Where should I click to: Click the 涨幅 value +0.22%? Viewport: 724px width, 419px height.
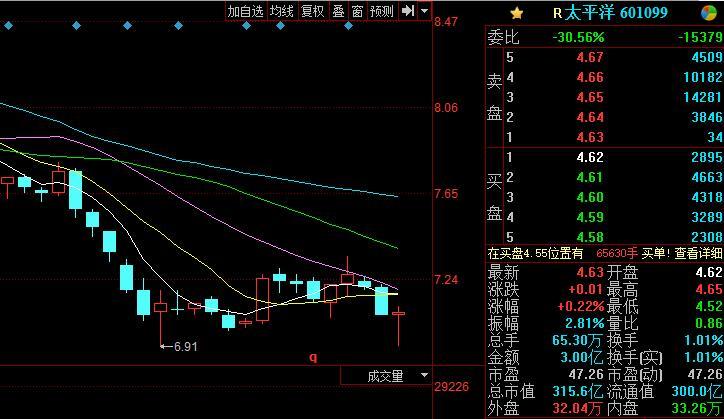580,306
